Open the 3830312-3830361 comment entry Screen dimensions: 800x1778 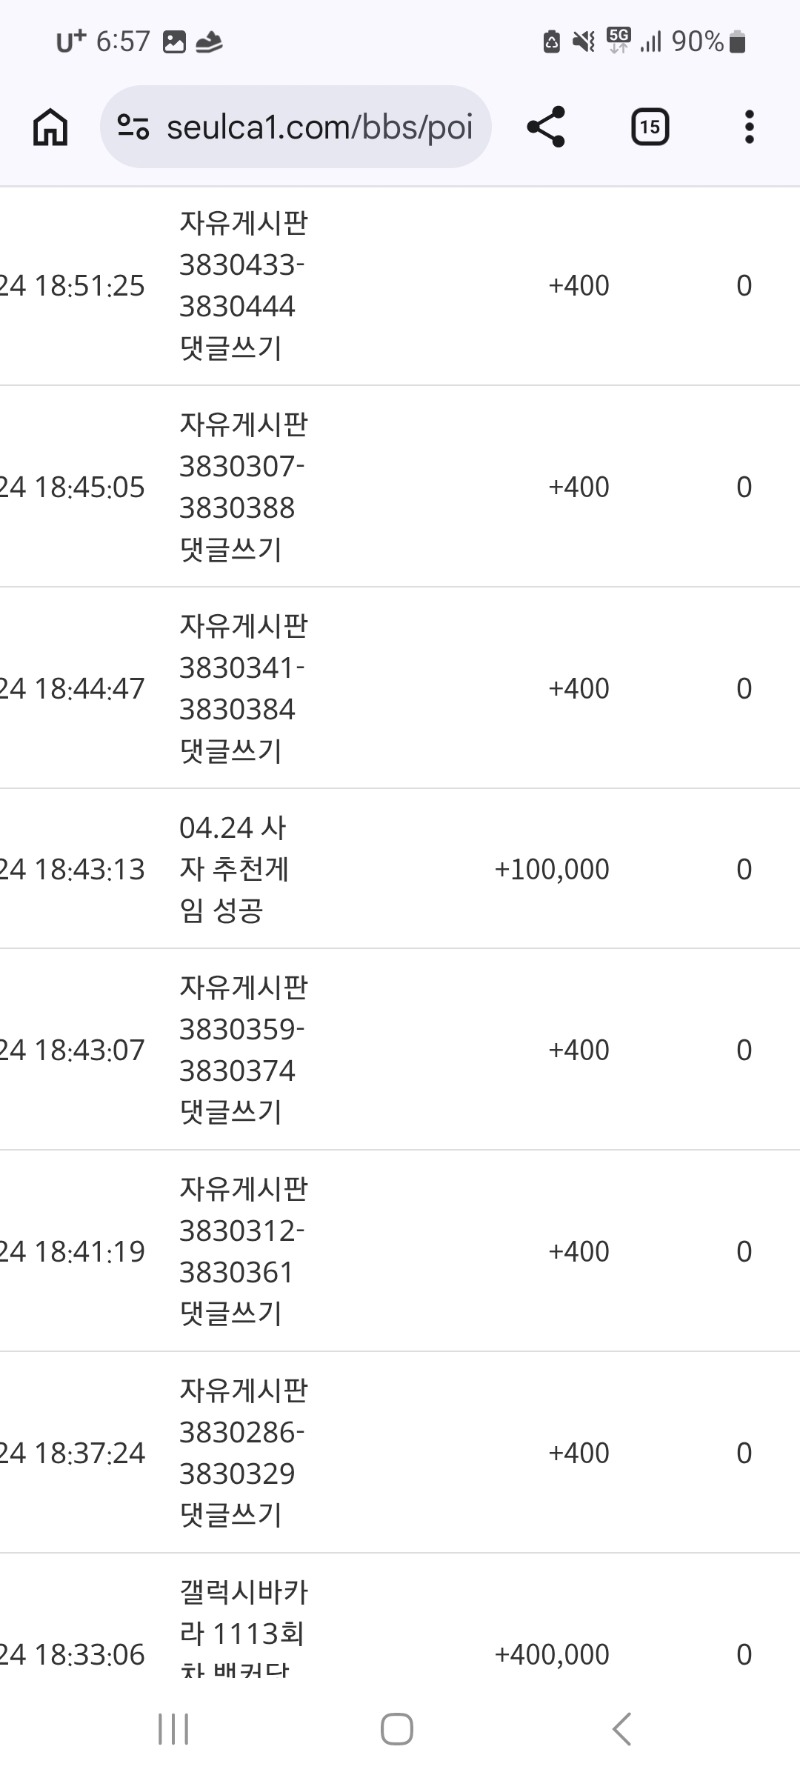click(242, 1251)
